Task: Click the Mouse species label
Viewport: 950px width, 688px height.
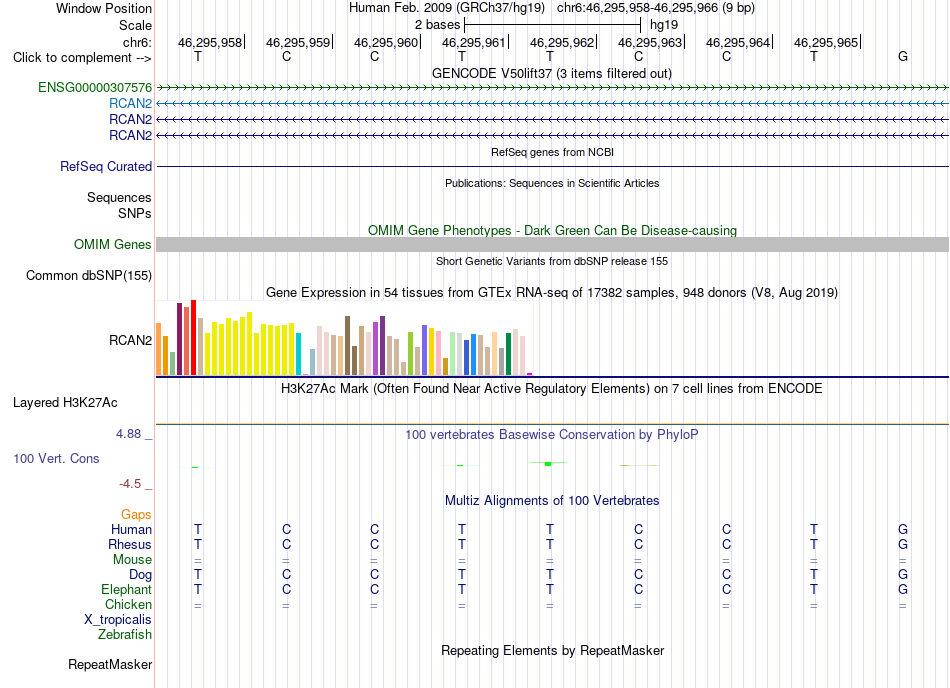Action: point(132,560)
